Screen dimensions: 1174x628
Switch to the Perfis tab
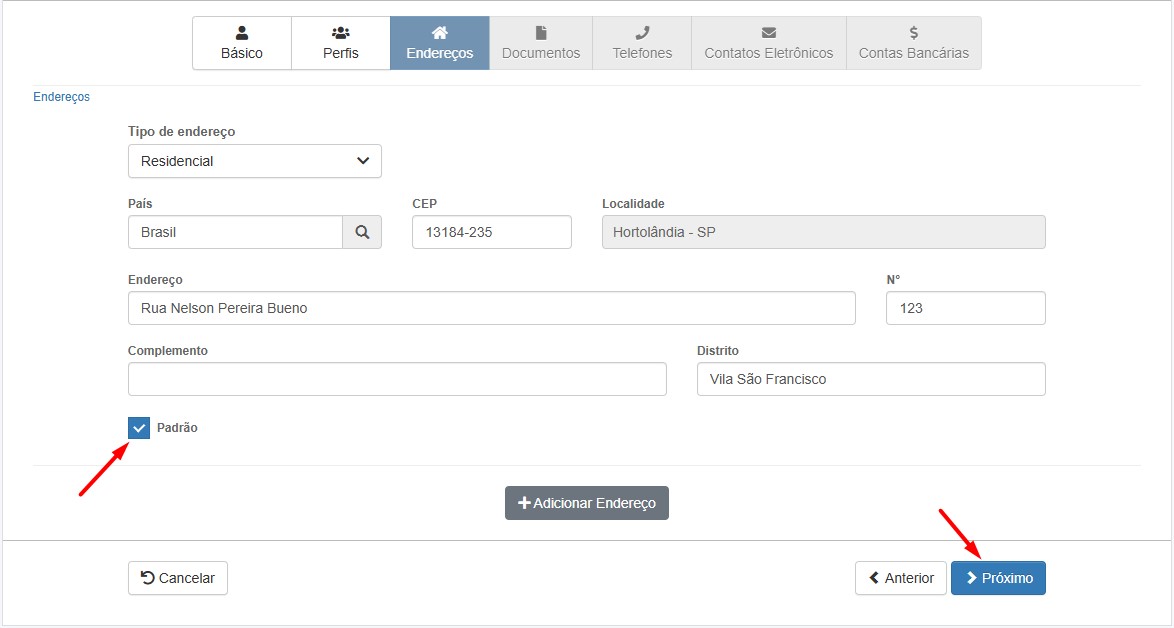340,44
